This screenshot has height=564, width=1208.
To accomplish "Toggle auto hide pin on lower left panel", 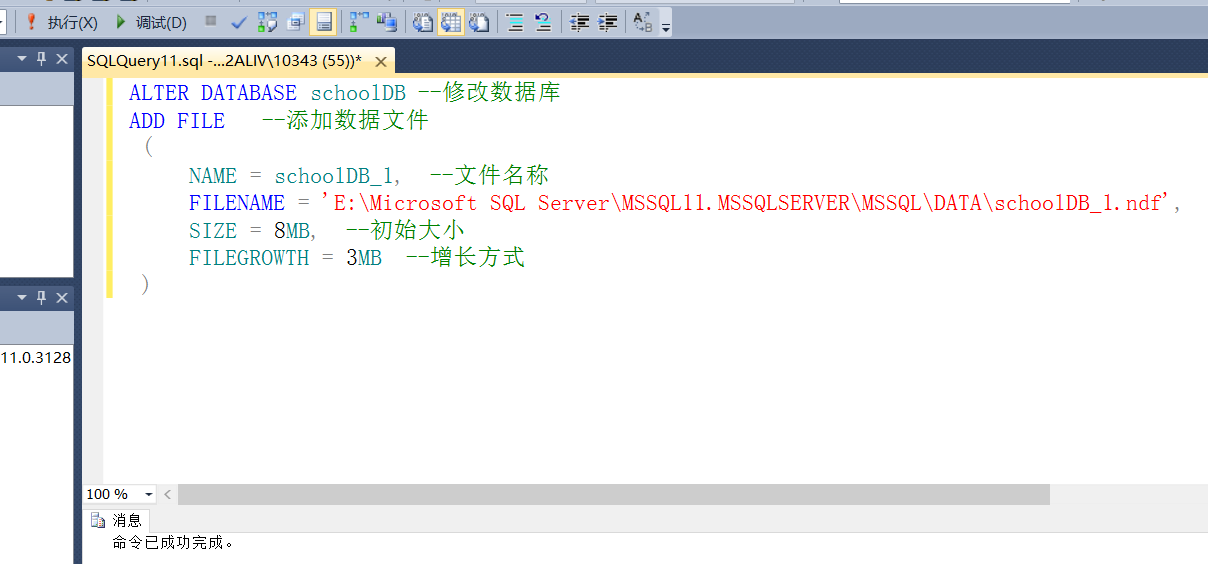I will coord(42,297).
